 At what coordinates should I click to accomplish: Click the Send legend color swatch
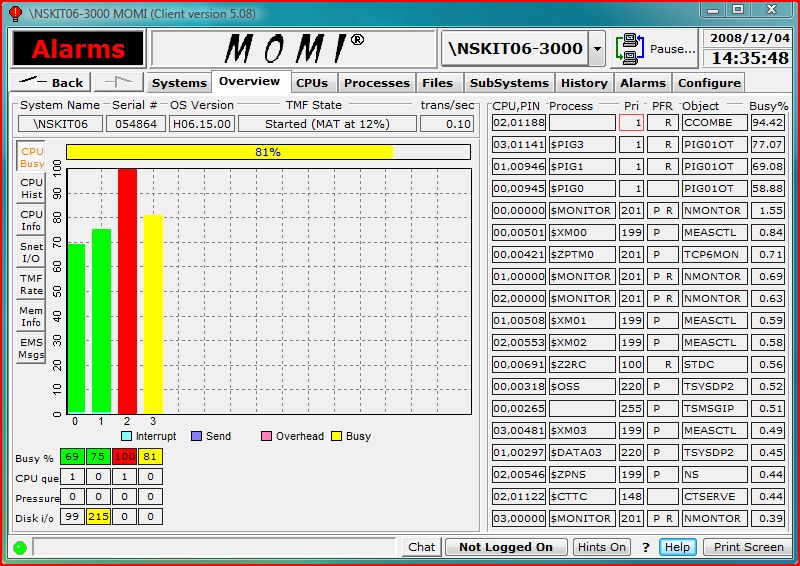[196, 436]
